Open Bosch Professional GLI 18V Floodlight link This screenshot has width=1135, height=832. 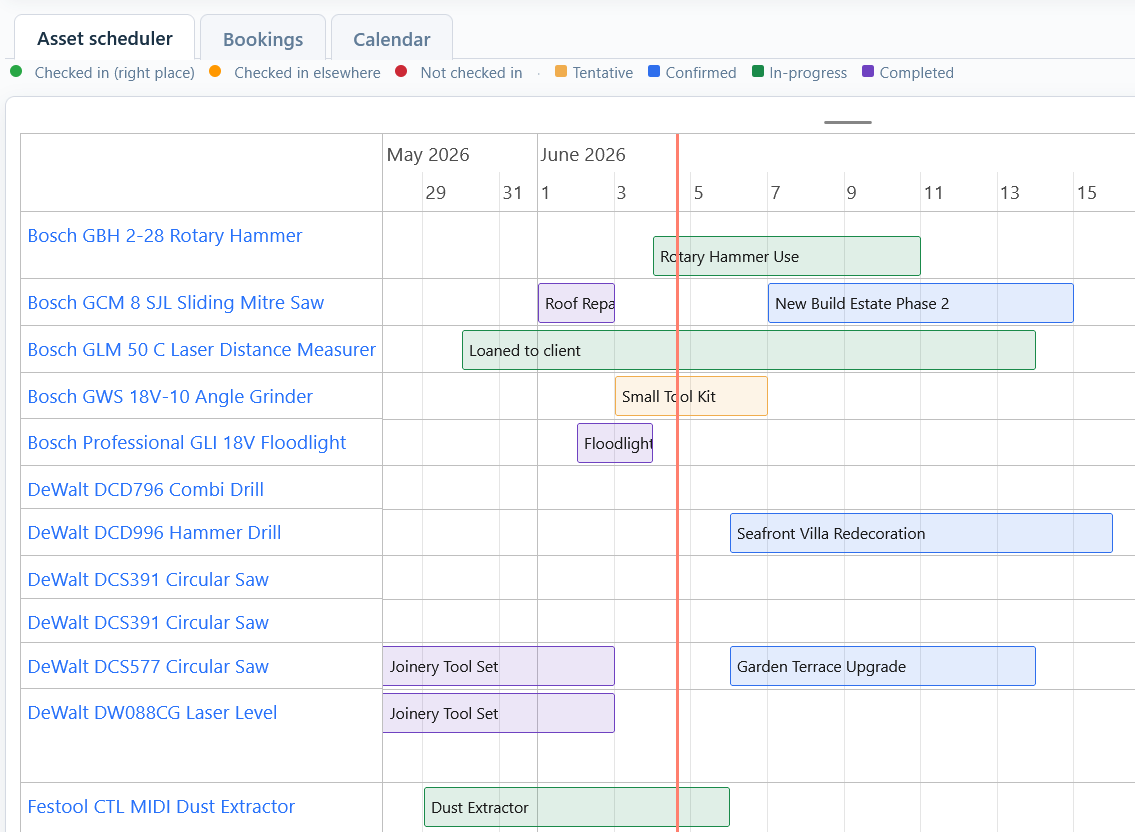[x=187, y=442]
